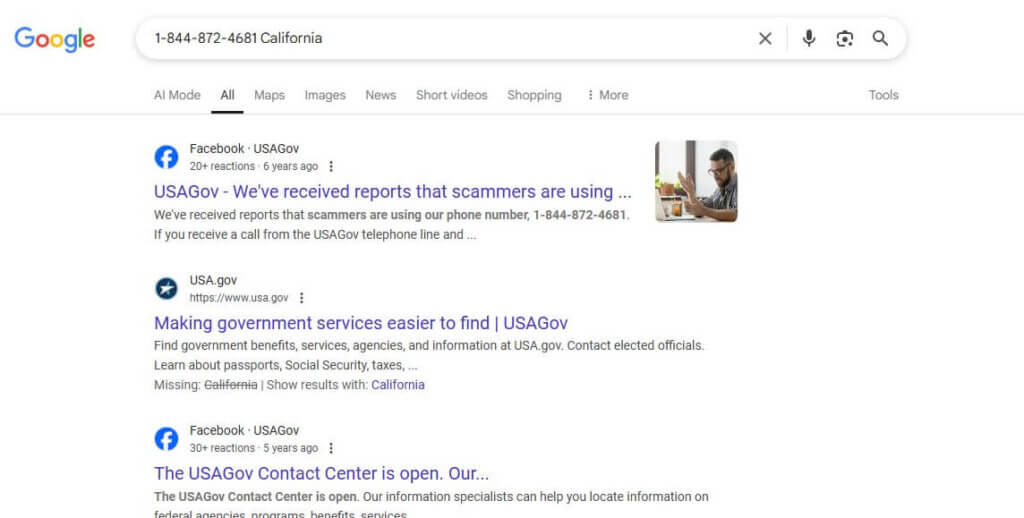Switch to the Shopping tab
Viewport: 1024px width, 518px height.
(534, 95)
